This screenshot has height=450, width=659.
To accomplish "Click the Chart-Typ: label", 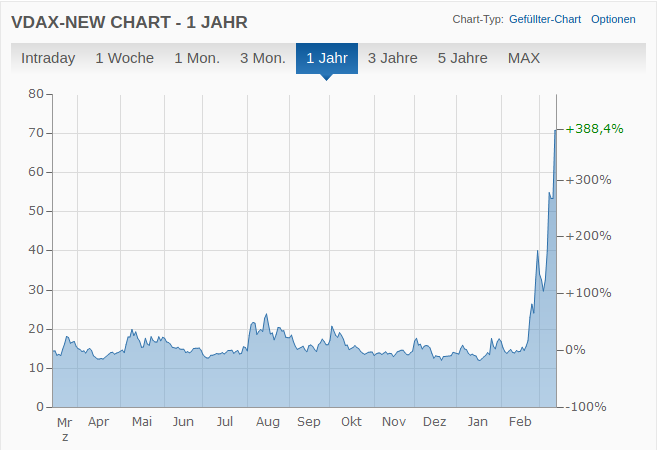I will 478,19.
